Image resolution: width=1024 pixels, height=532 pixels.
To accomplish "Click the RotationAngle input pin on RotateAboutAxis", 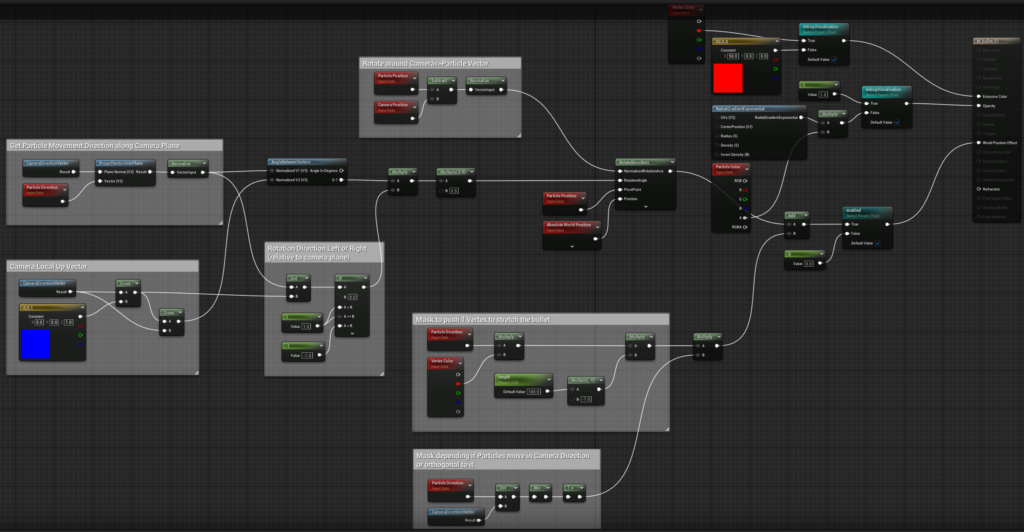I will pos(620,180).
